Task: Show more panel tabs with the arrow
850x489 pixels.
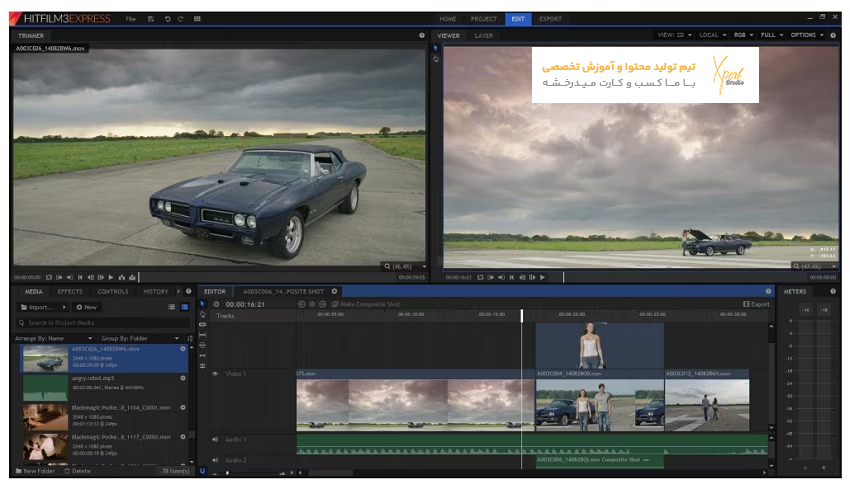Action: (178, 292)
